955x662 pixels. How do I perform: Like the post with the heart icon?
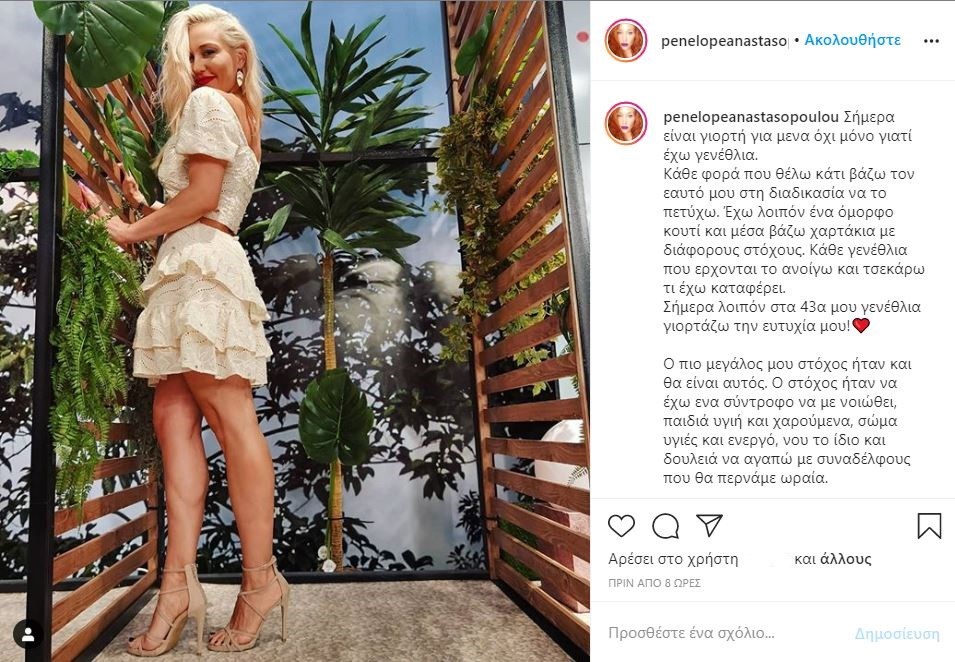[621, 526]
